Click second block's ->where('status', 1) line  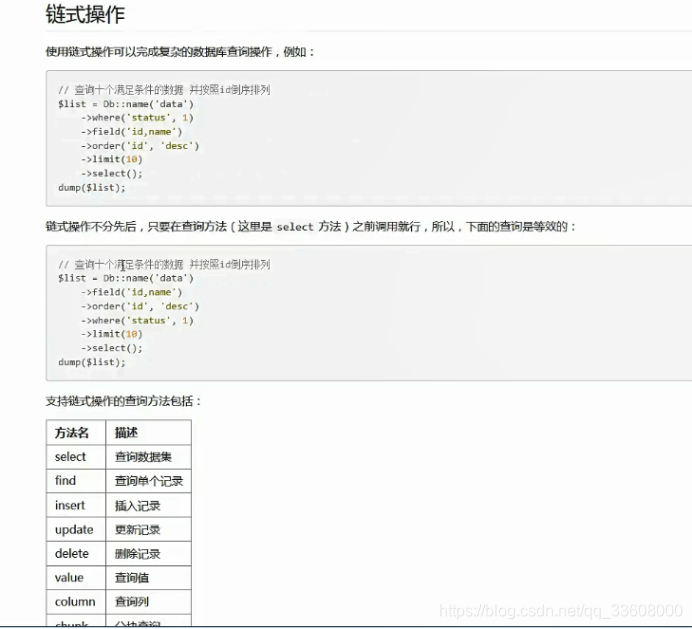tap(137, 320)
